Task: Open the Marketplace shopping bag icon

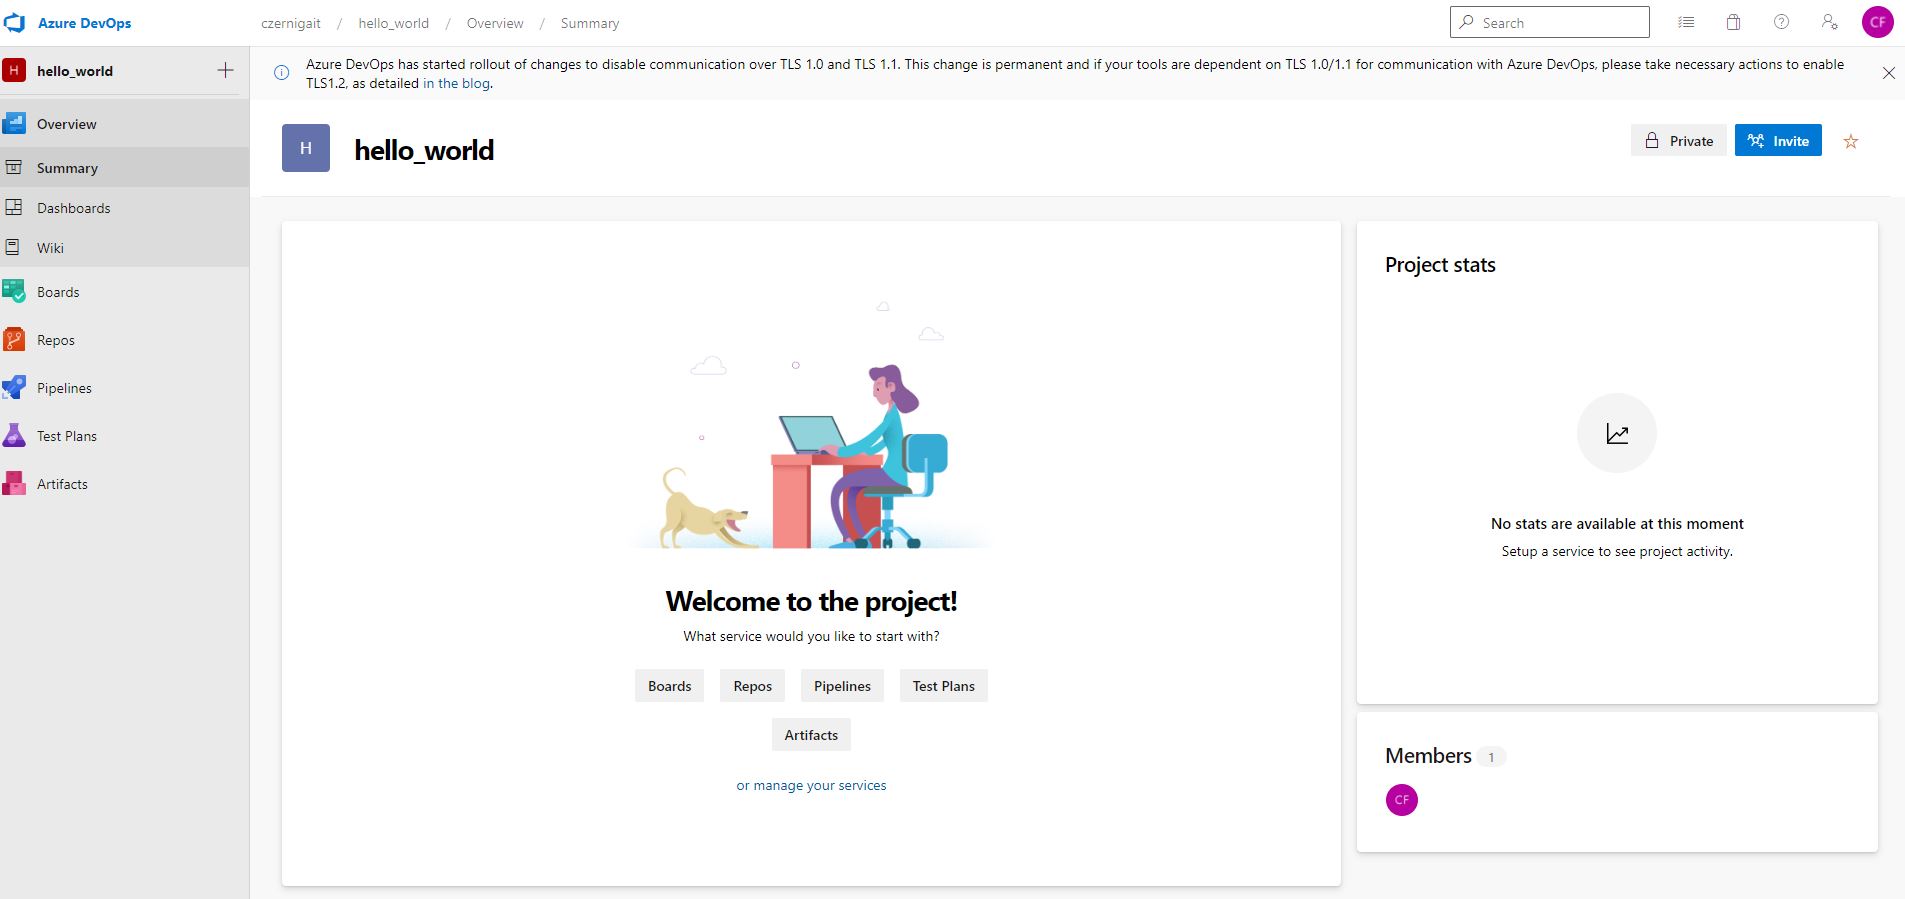Action: tap(1733, 22)
